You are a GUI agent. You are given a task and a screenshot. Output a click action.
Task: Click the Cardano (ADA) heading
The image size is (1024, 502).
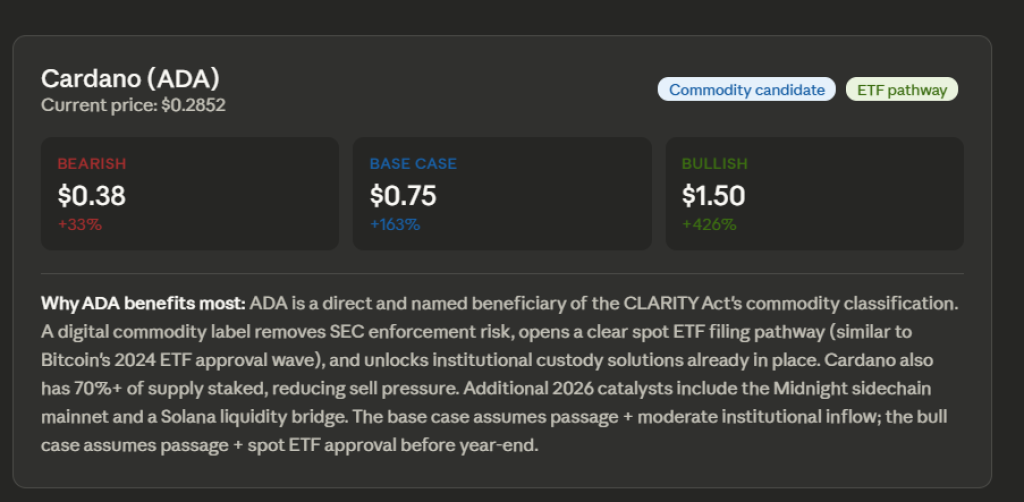pyautogui.click(x=130, y=79)
